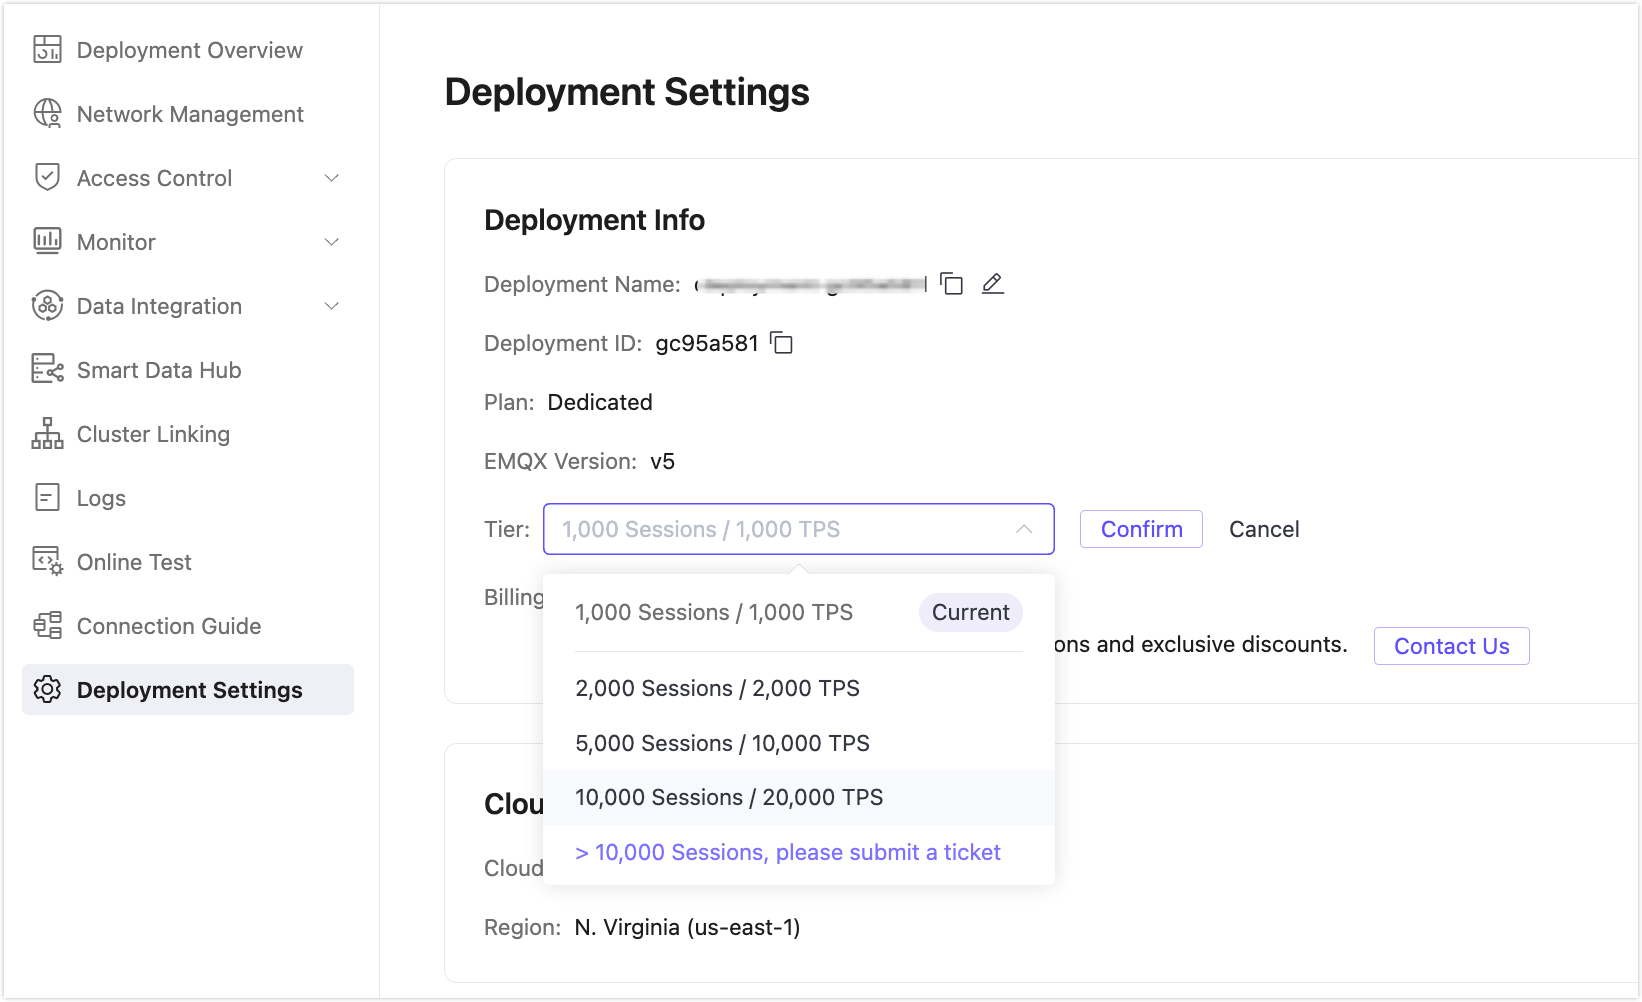The image size is (1642, 1002).
Task: Expand the Monitor submenu chevron
Action: [332, 242]
